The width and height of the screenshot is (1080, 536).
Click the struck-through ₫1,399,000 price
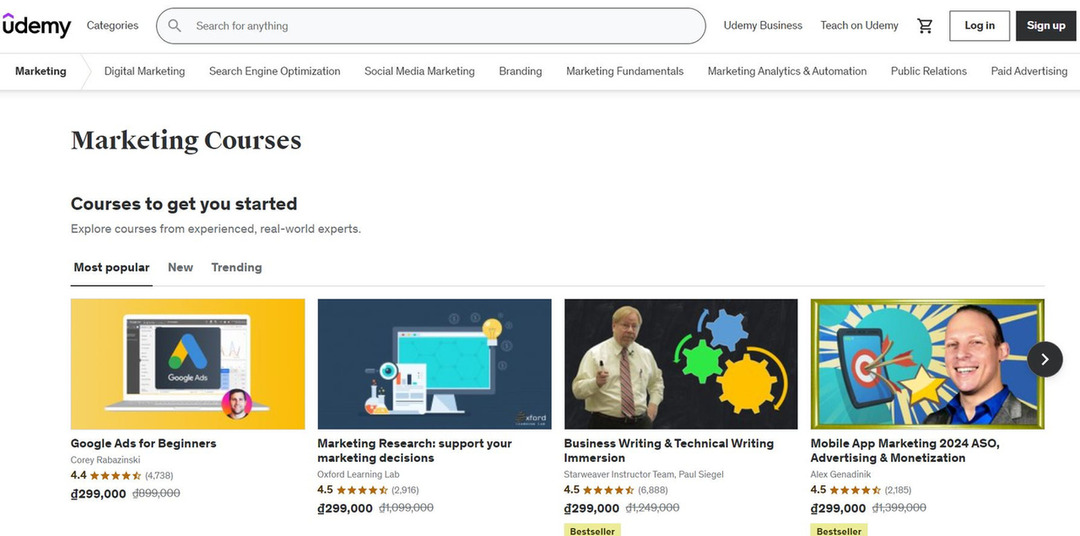pyautogui.click(x=899, y=508)
